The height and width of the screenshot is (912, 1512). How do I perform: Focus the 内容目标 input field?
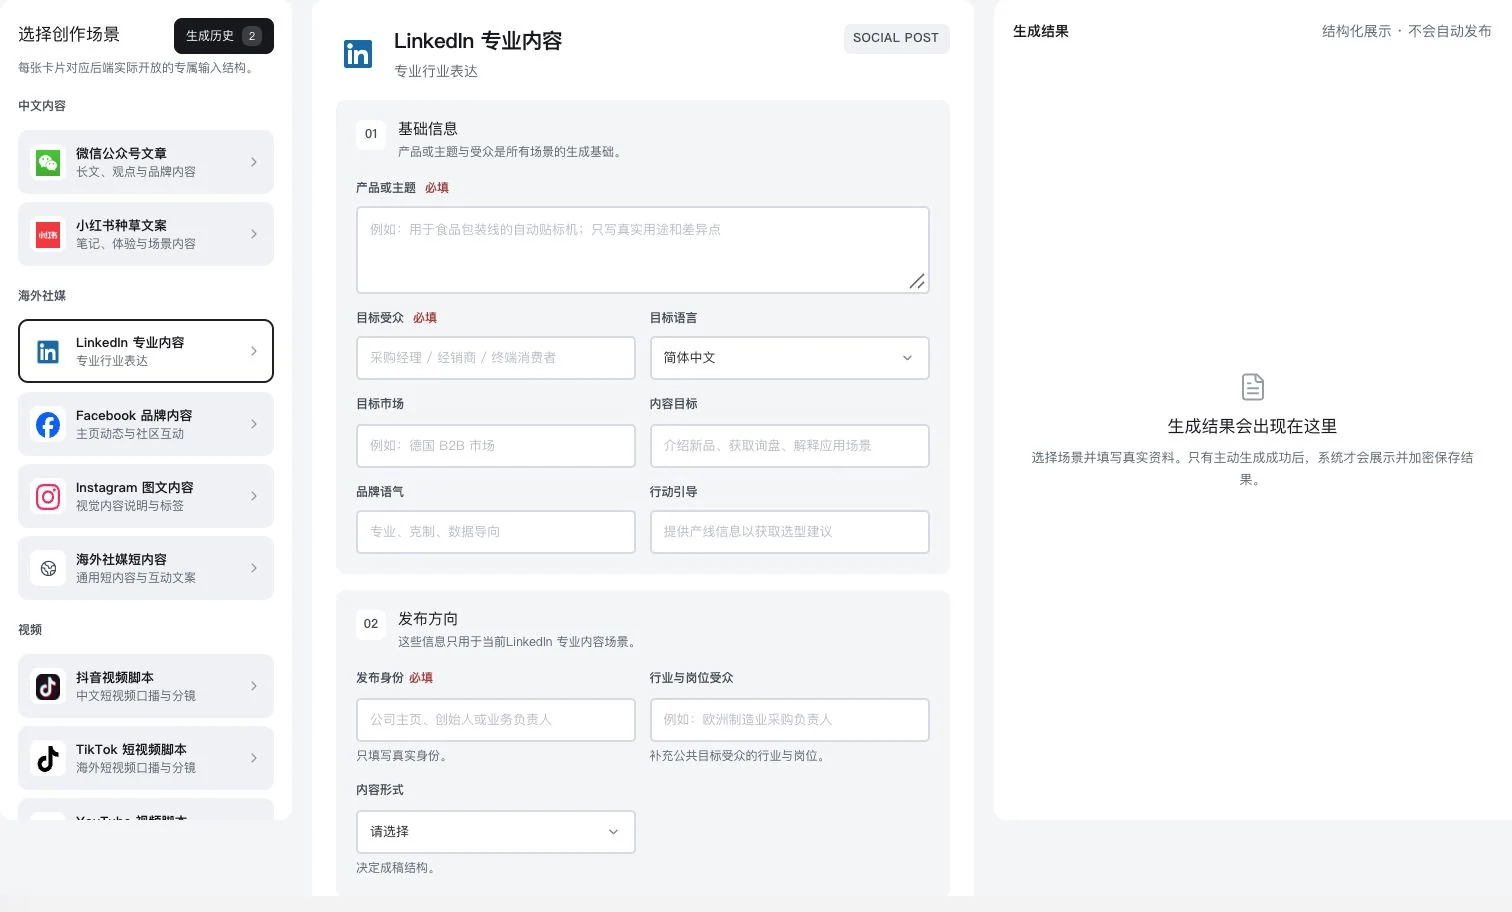click(790, 446)
